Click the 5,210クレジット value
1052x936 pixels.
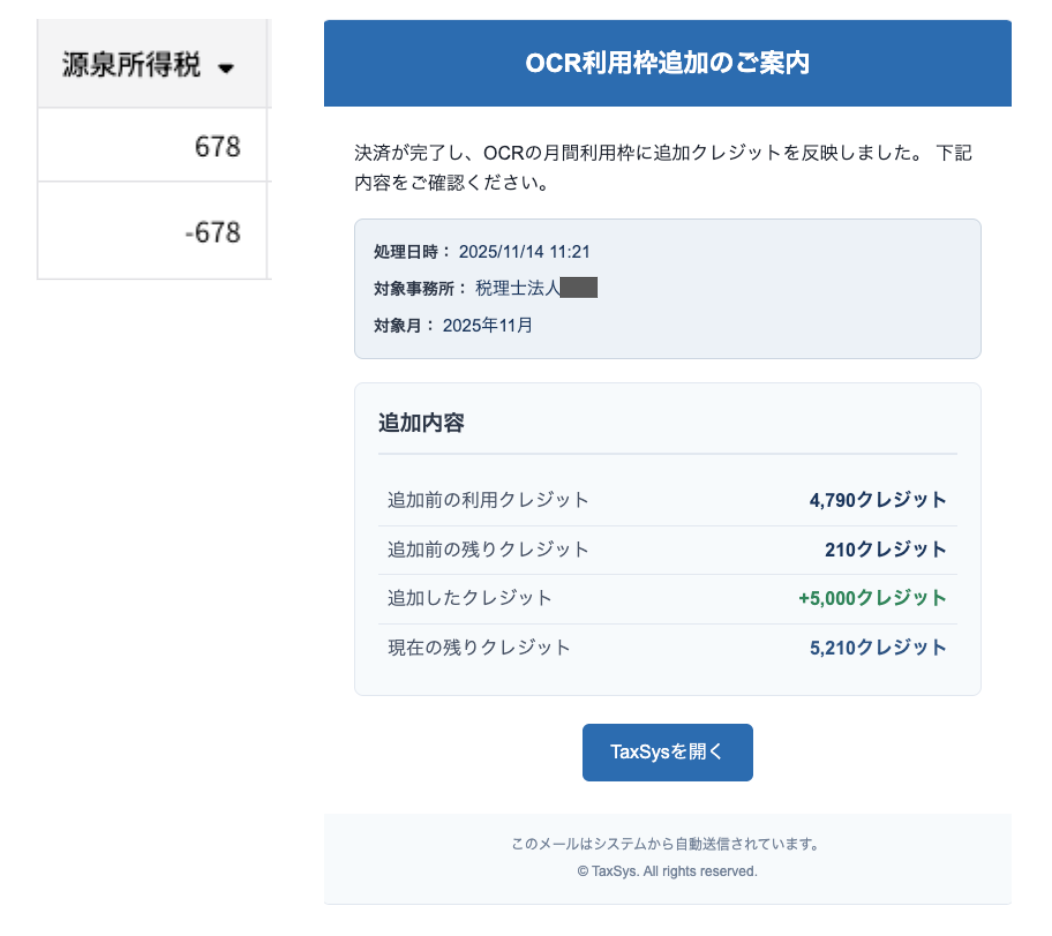(x=878, y=647)
